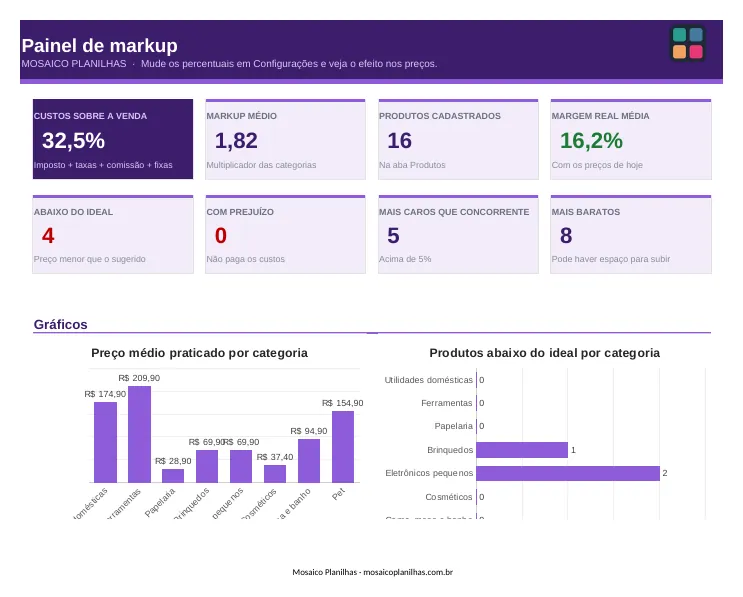The width and height of the screenshot is (743, 597).
Task: Click the R$ 174,90 bar in price chart
Action: click(105, 442)
